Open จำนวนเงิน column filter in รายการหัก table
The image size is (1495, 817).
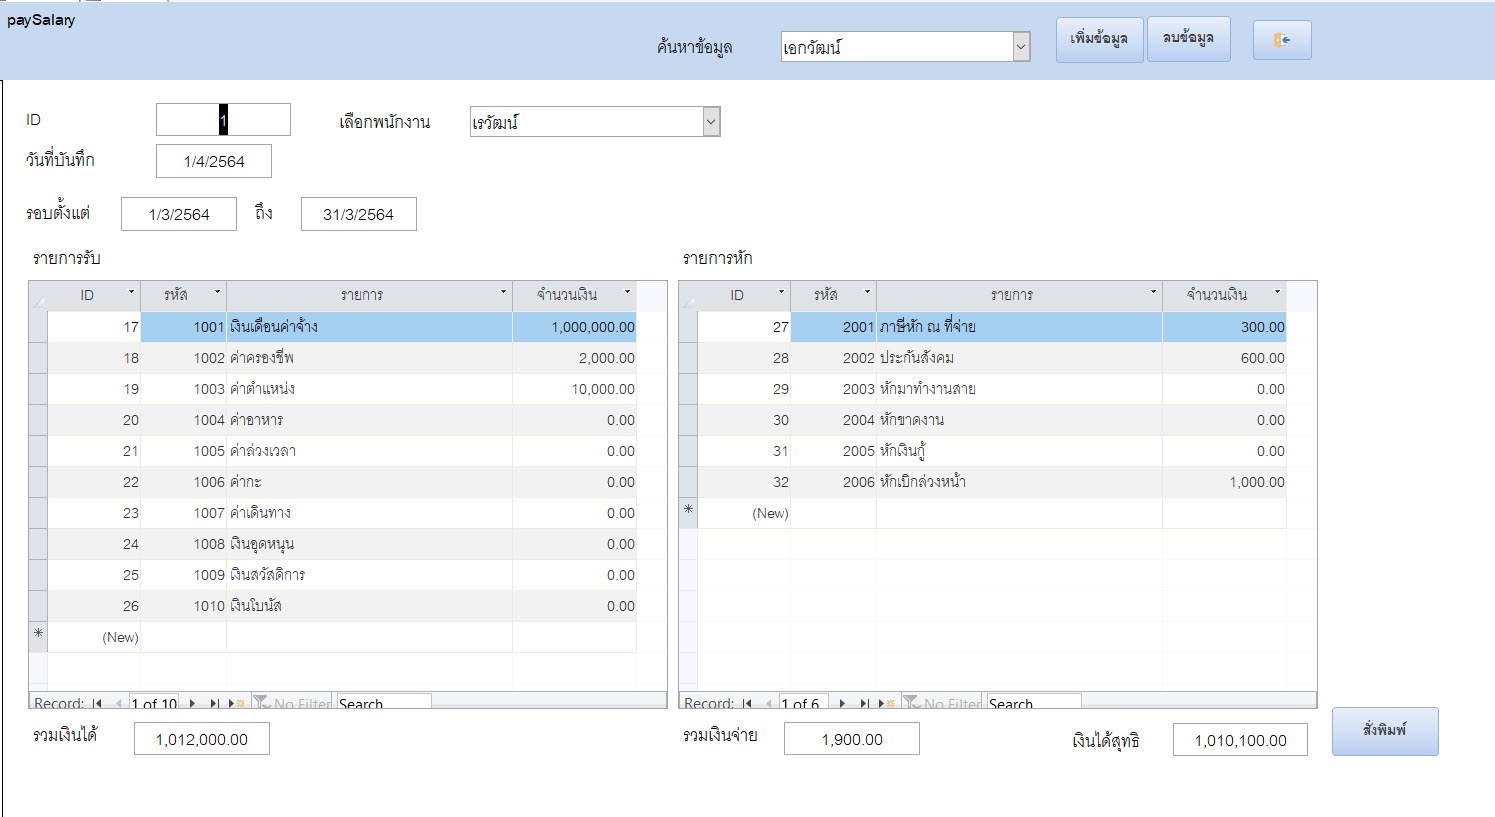[1277, 293]
